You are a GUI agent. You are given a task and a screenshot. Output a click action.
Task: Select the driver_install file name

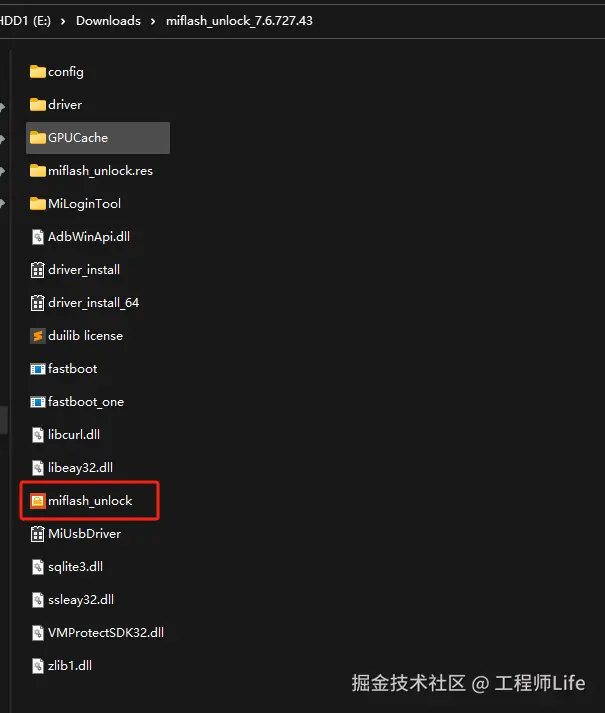(x=84, y=270)
